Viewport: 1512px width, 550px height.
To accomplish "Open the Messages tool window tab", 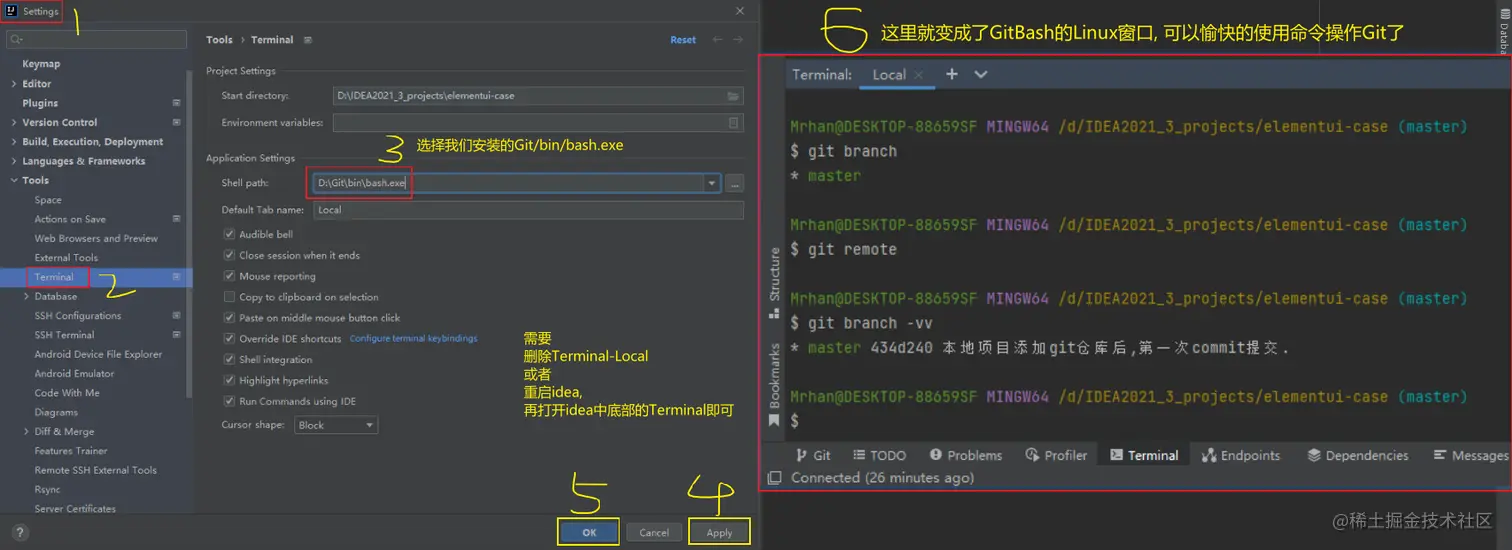I will point(1470,455).
